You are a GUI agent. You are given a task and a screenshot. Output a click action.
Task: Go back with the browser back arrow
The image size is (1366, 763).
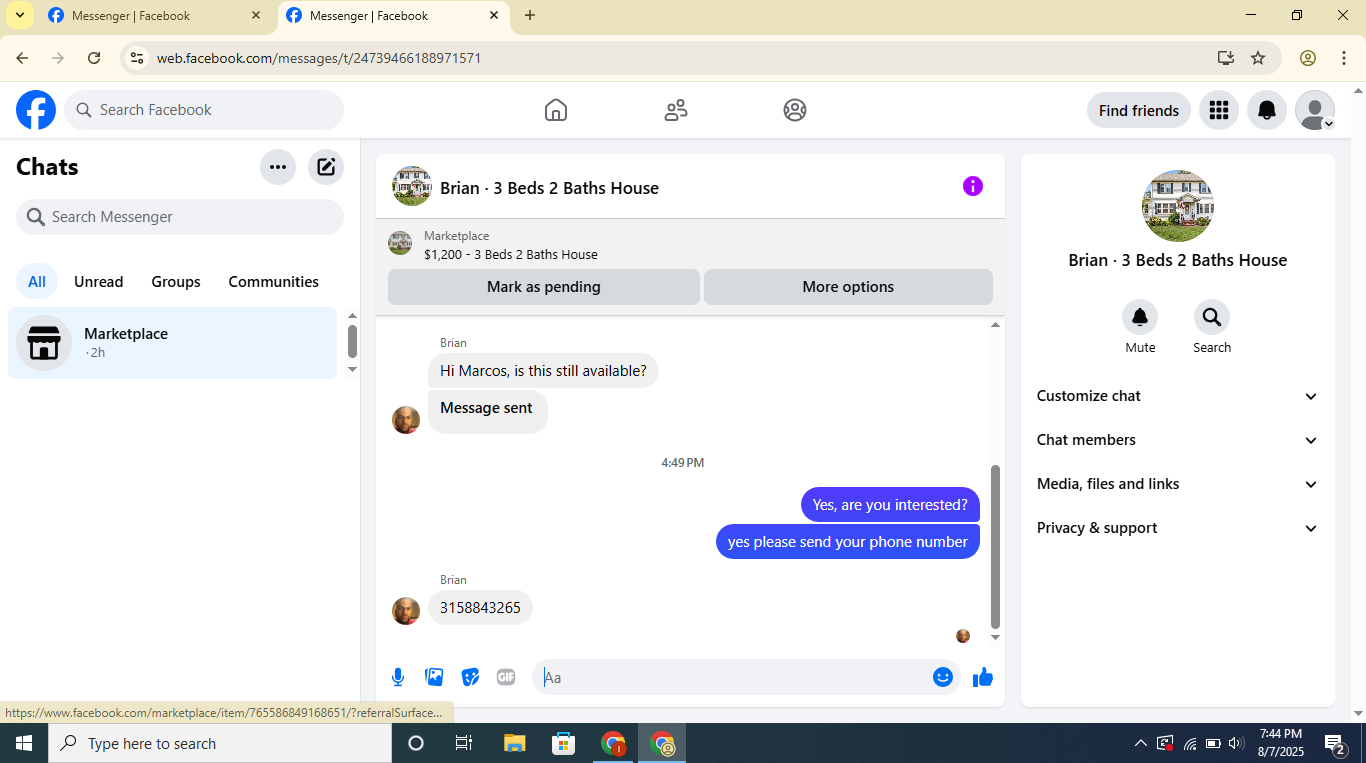[22, 58]
